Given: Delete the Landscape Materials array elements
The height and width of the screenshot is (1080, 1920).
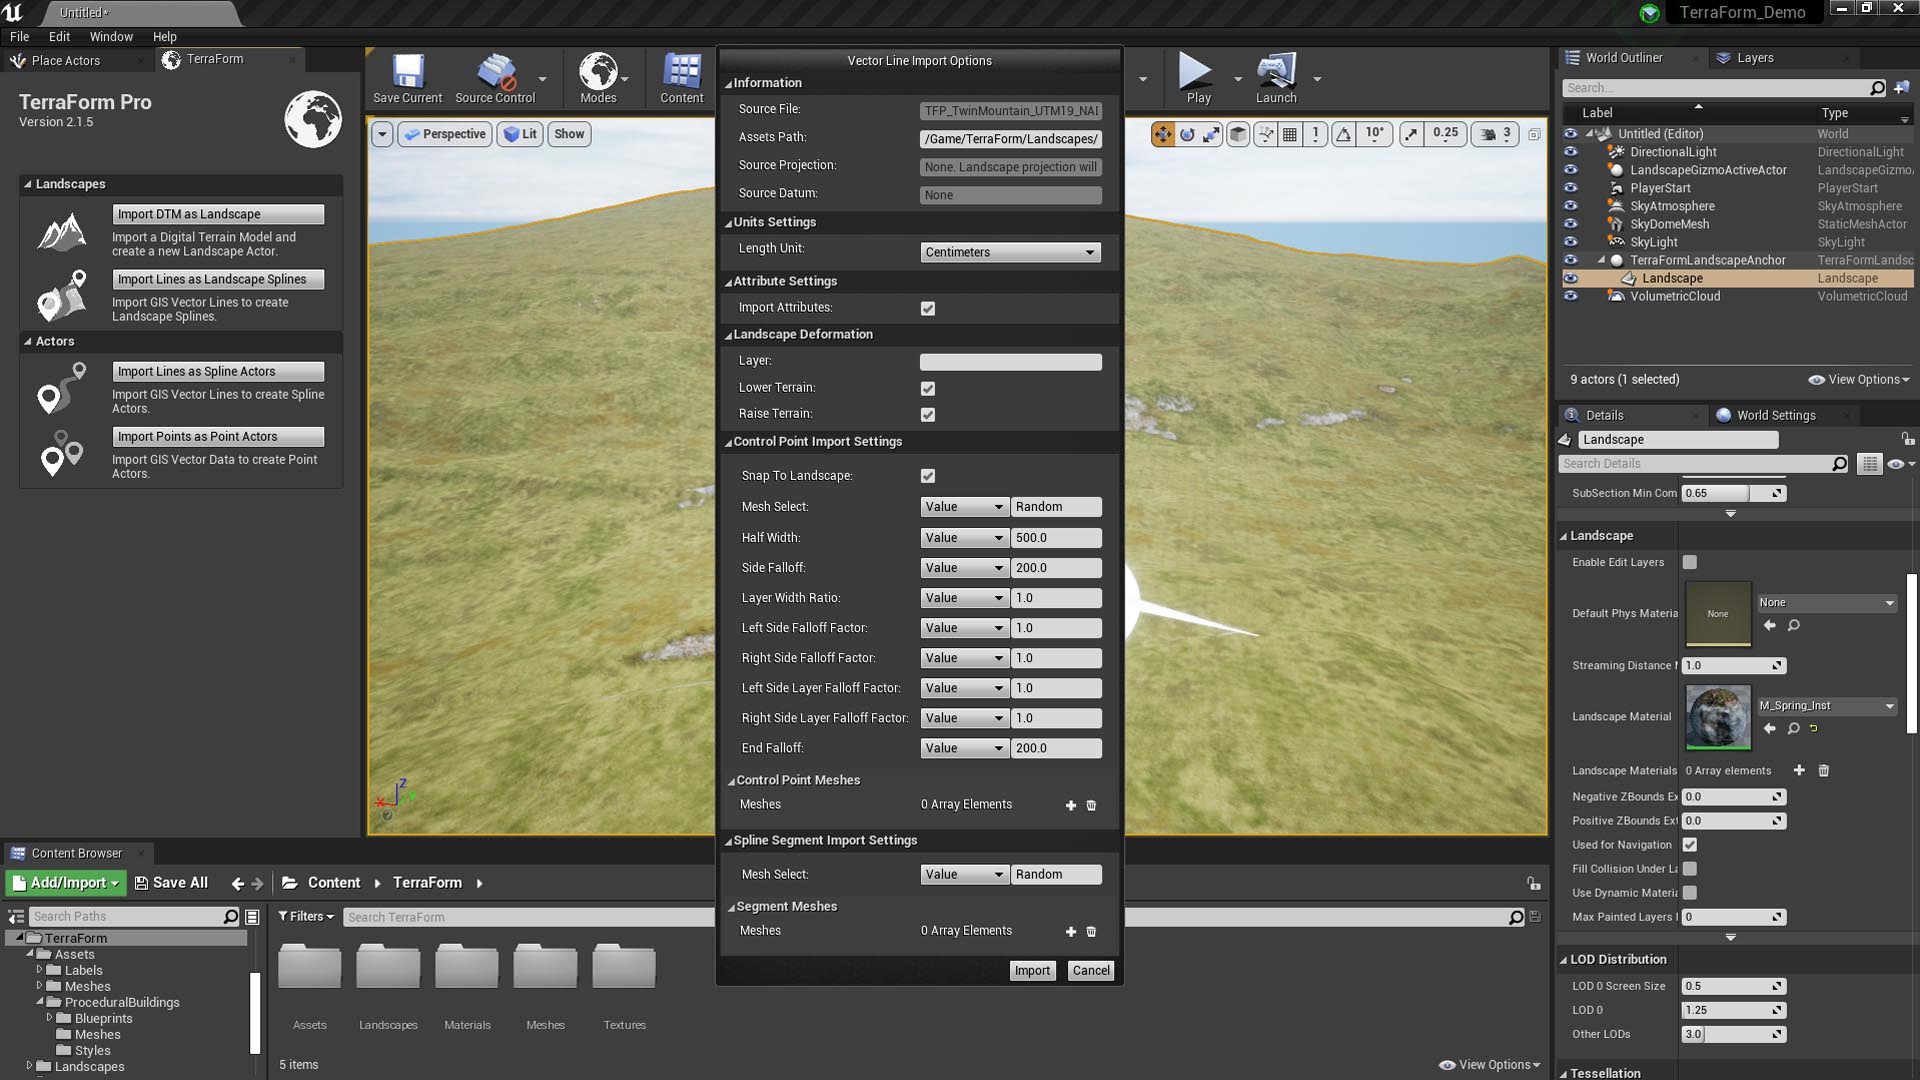Looking at the screenshot, I should click(x=1823, y=770).
